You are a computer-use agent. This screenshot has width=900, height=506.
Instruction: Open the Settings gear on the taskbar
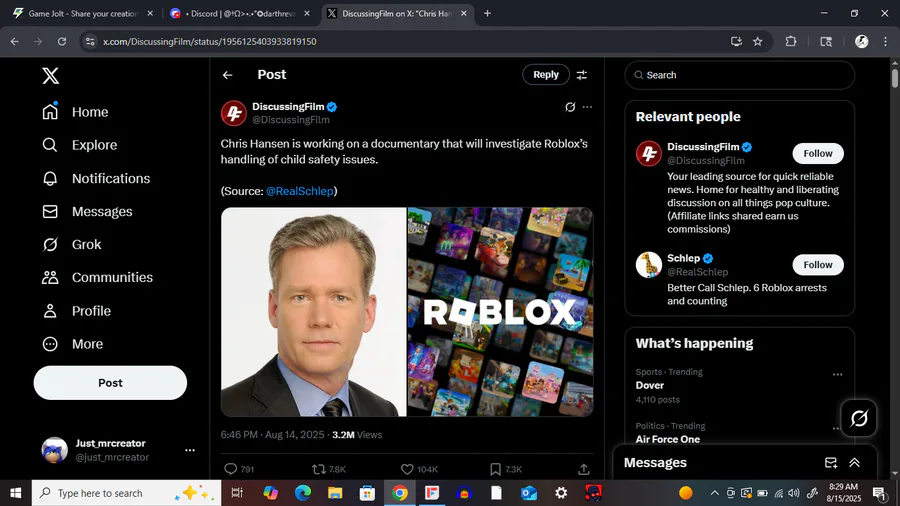(561, 493)
